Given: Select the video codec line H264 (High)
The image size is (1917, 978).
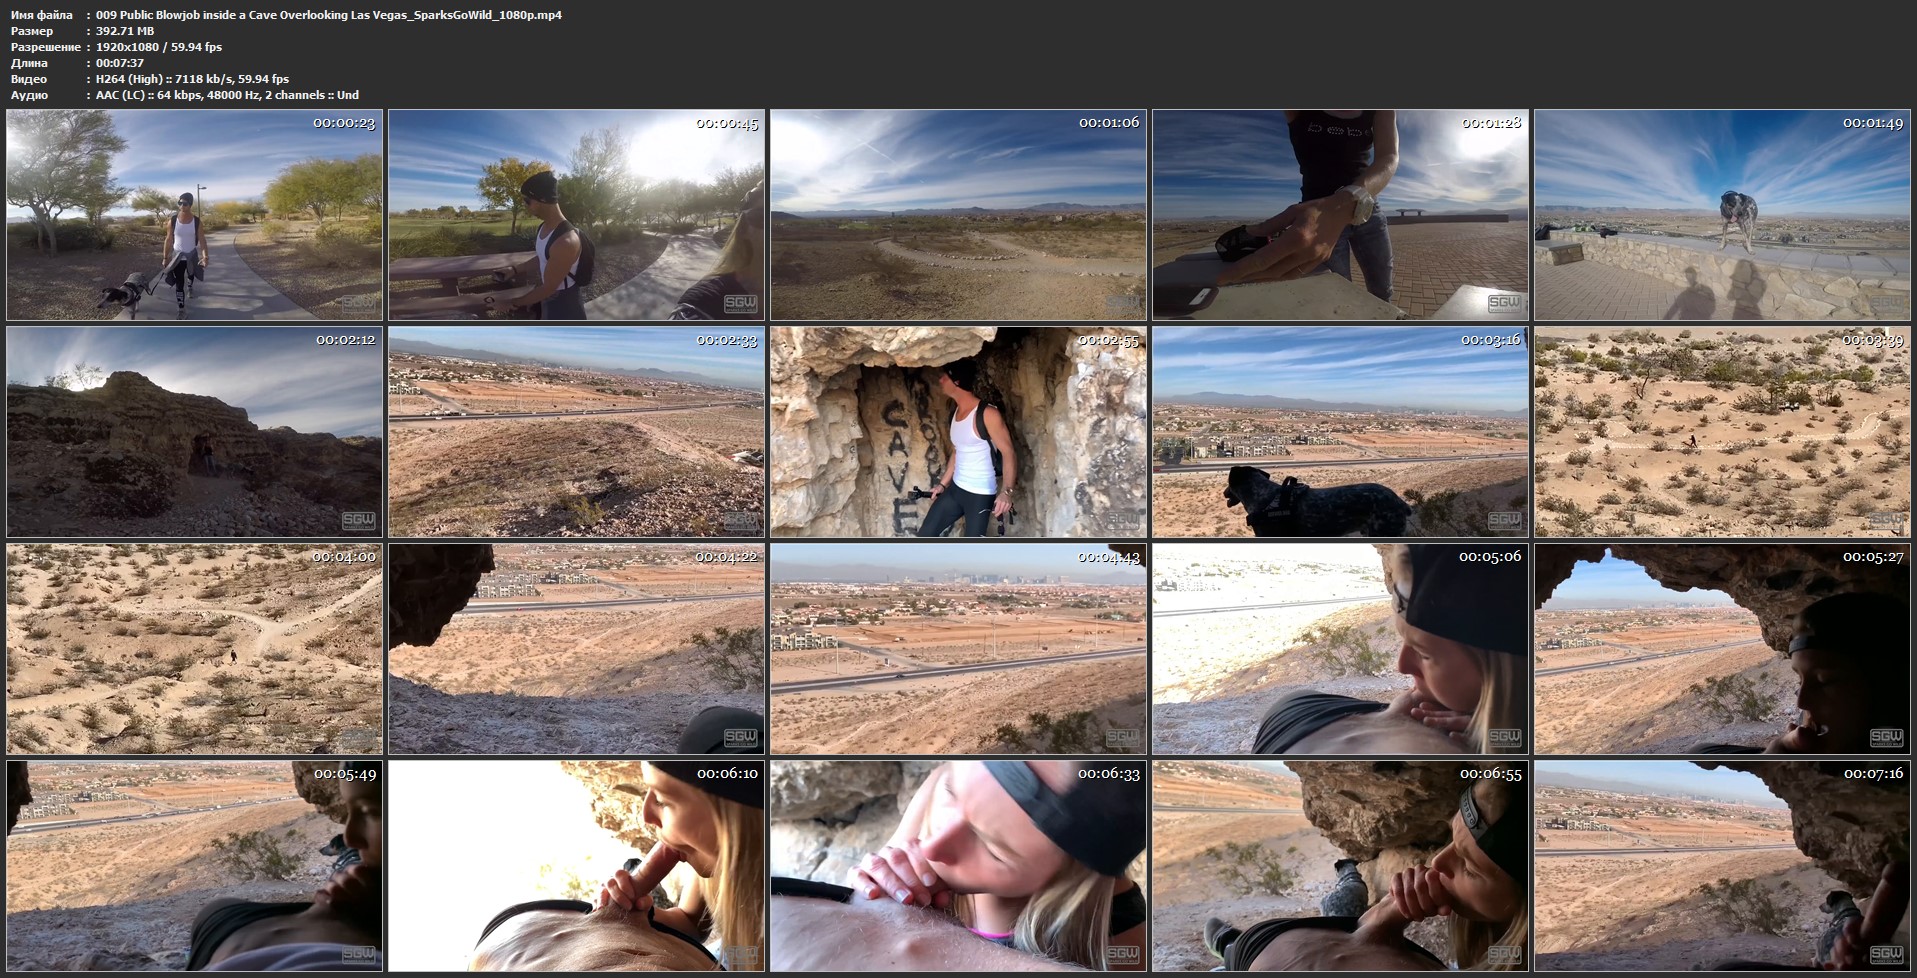Looking at the screenshot, I should (x=192, y=79).
